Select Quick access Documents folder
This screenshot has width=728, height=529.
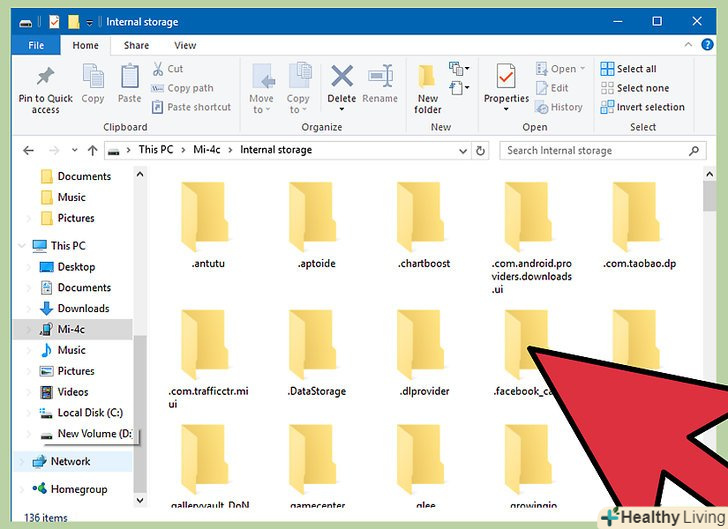(76, 176)
